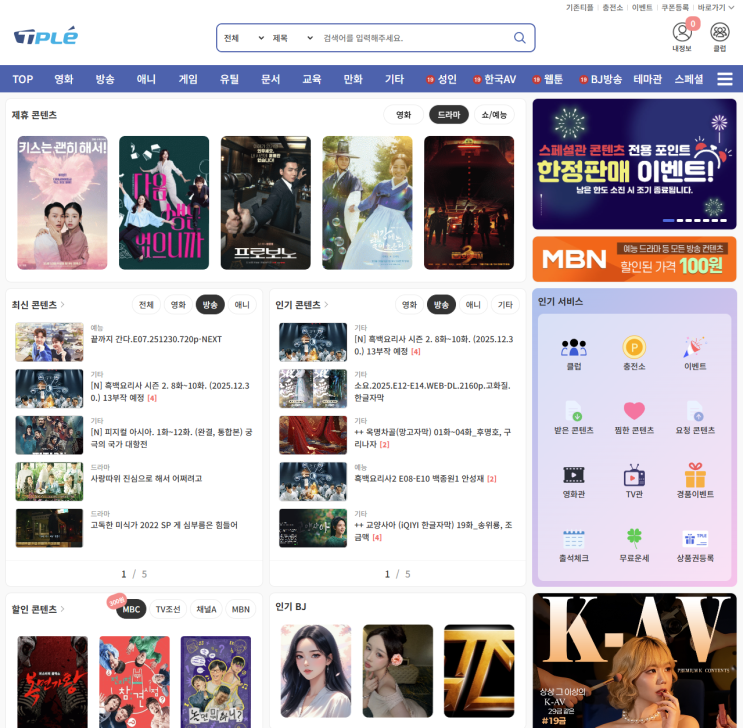Open the K-AV promotional banner
This screenshot has height=728, width=743.
[634, 660]
